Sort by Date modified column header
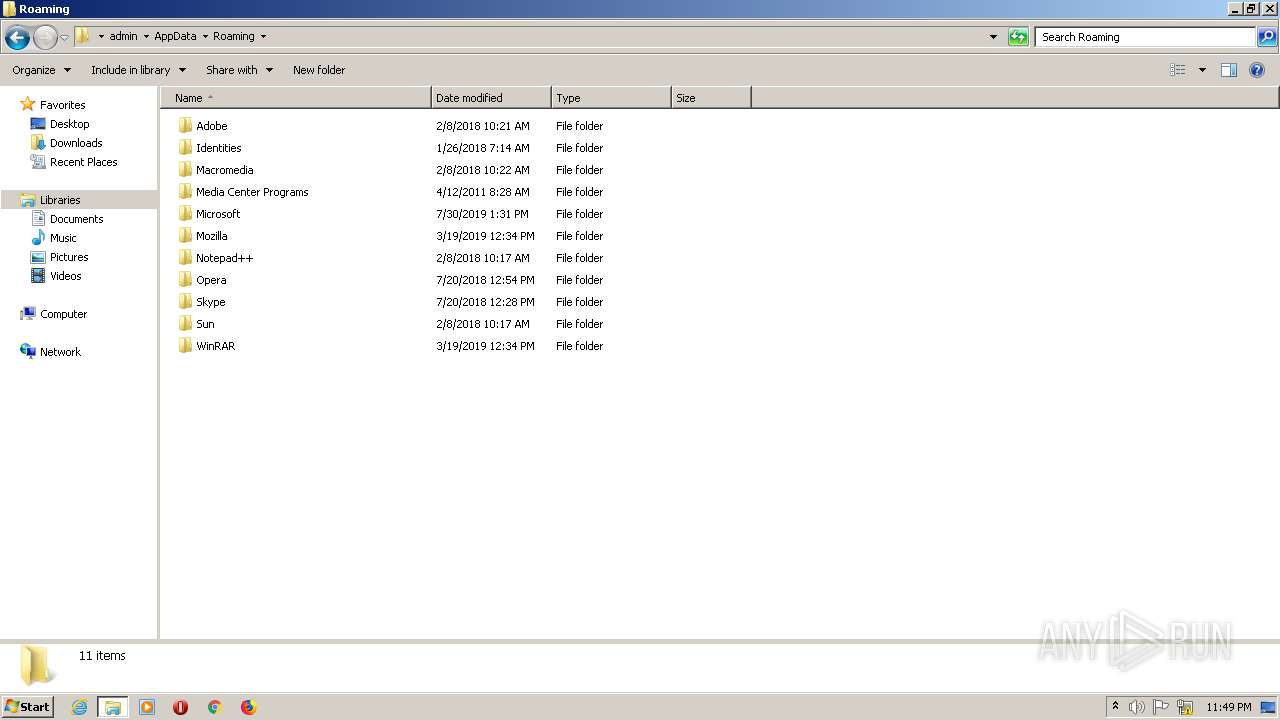The image size is (1280, 720). [x=491, y=98]
